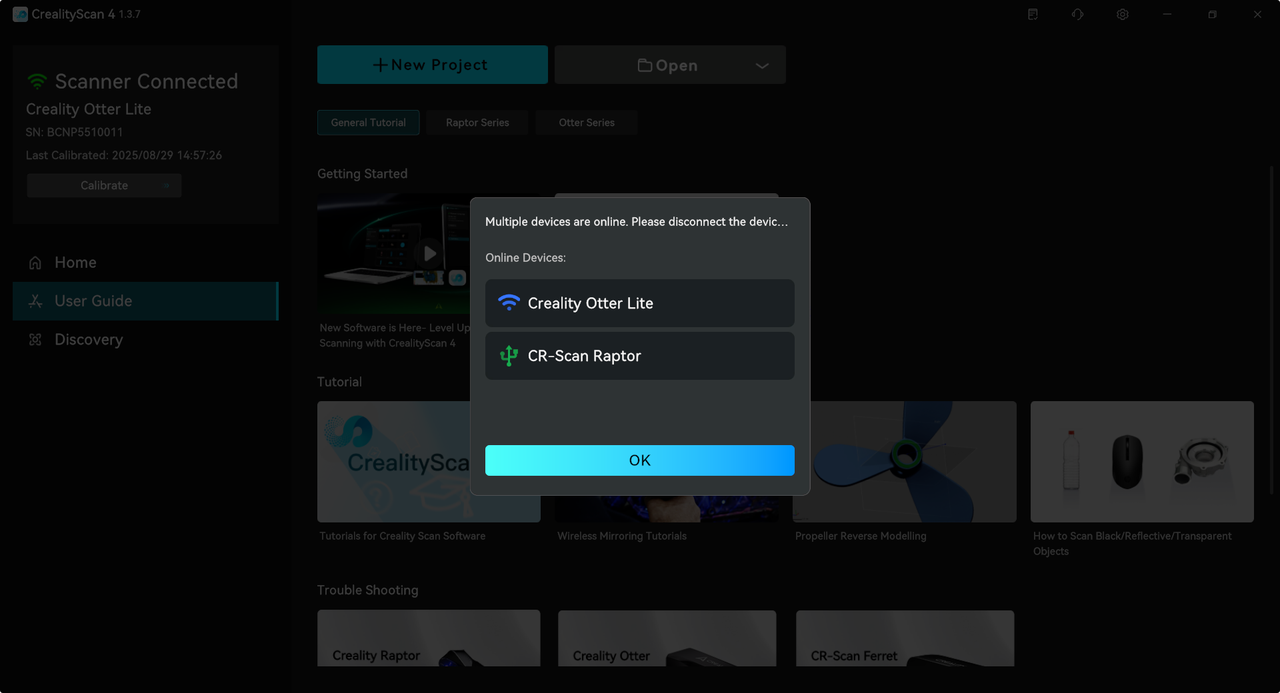Expand the Open button dropdown arrow
Screen dimensions: 1280x693
tap(762, 66)
